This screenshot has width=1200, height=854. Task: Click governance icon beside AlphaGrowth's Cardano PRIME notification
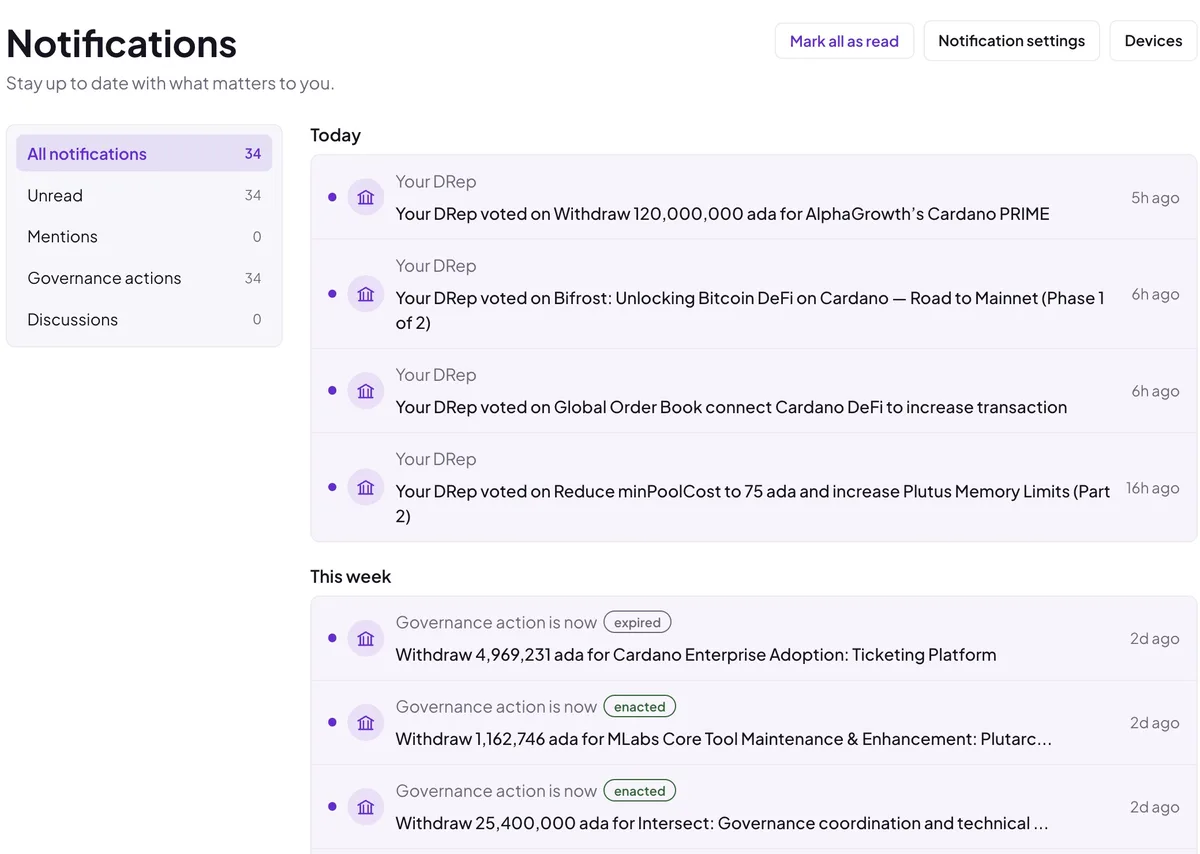[x=366, y=197]
